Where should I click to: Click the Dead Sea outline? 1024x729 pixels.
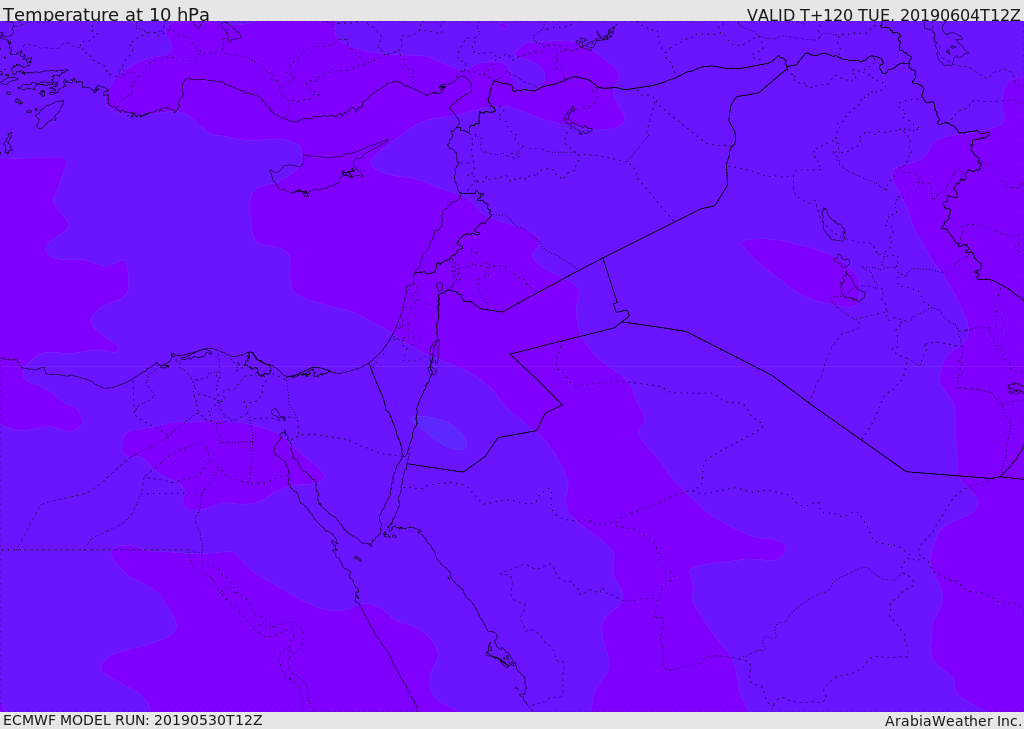[433, 357]
